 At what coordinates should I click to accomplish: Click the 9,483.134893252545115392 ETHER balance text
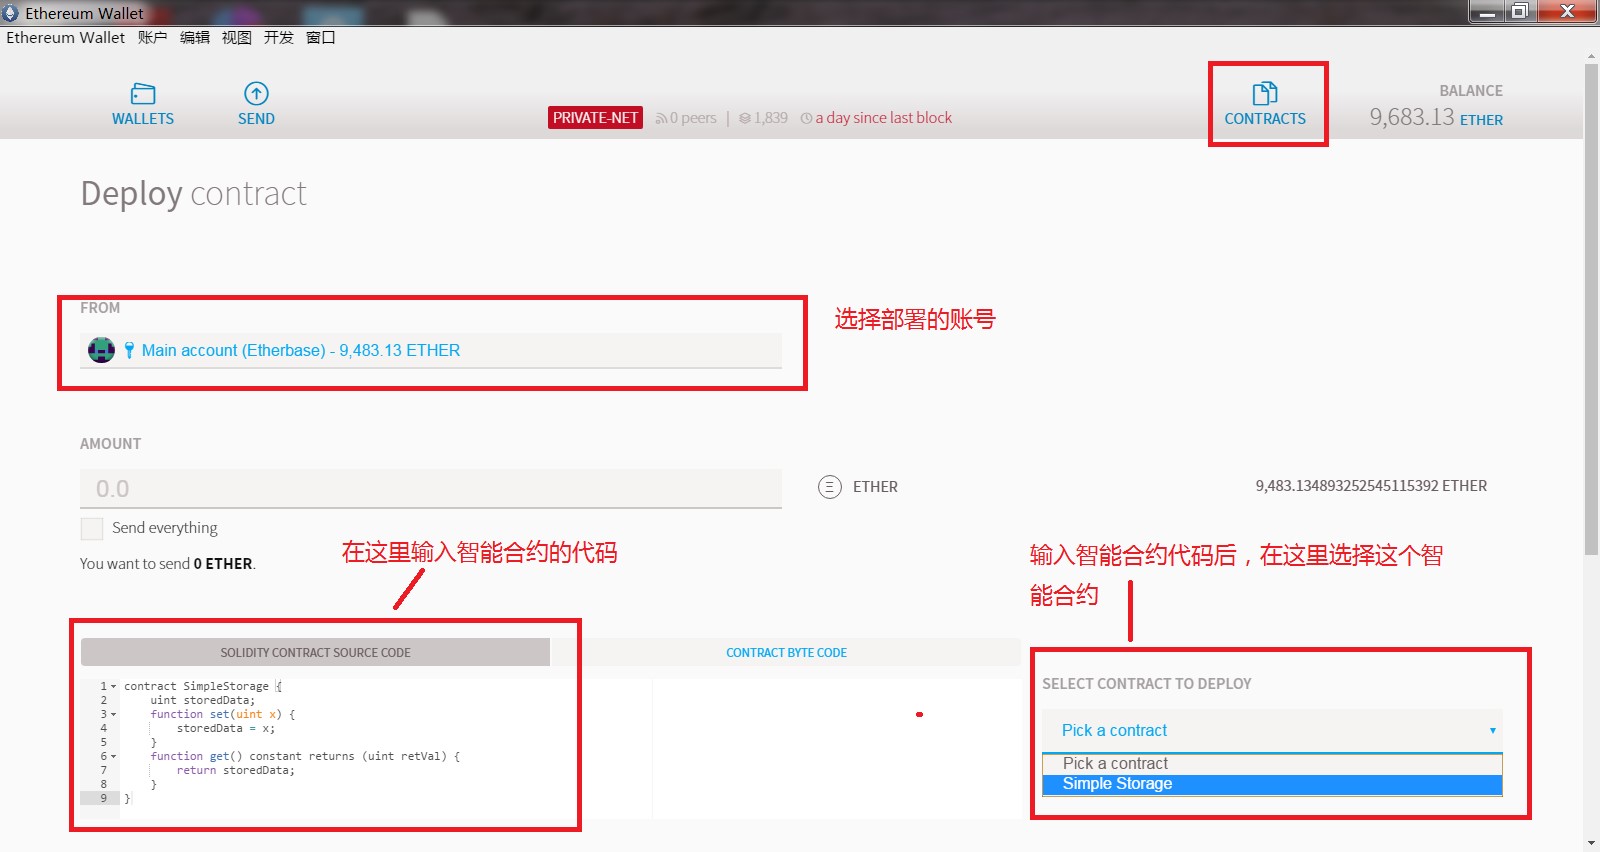tap(1371, 486)
